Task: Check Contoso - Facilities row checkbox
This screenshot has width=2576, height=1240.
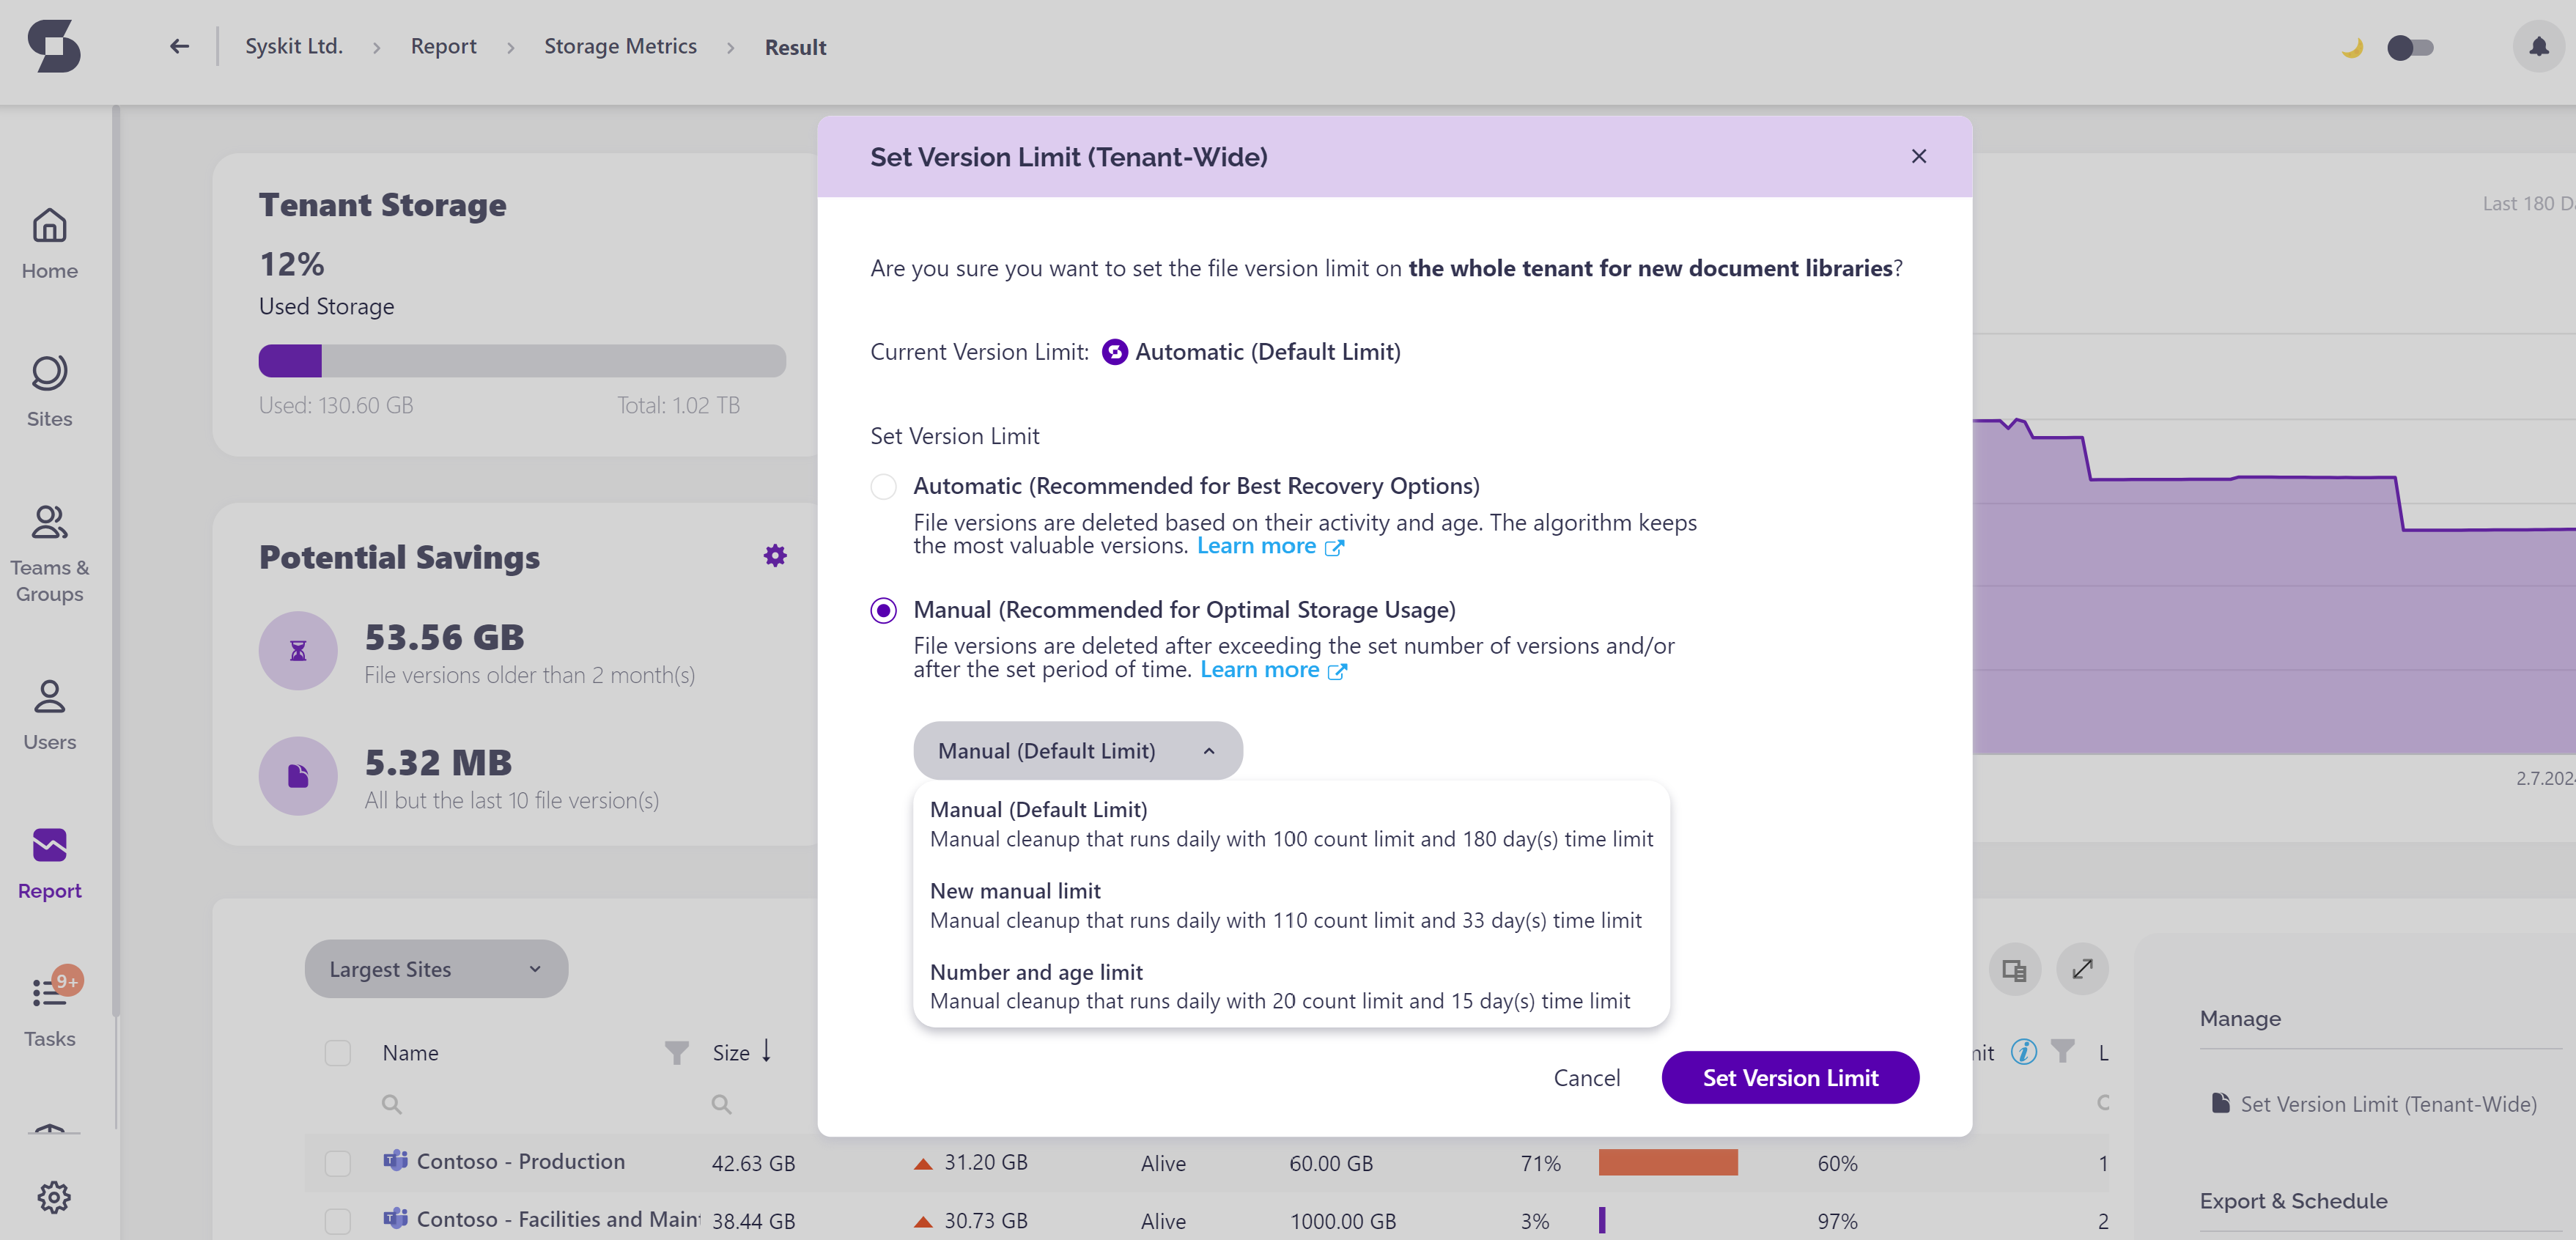Action: pyautogui.click(x=338, y=1221)
